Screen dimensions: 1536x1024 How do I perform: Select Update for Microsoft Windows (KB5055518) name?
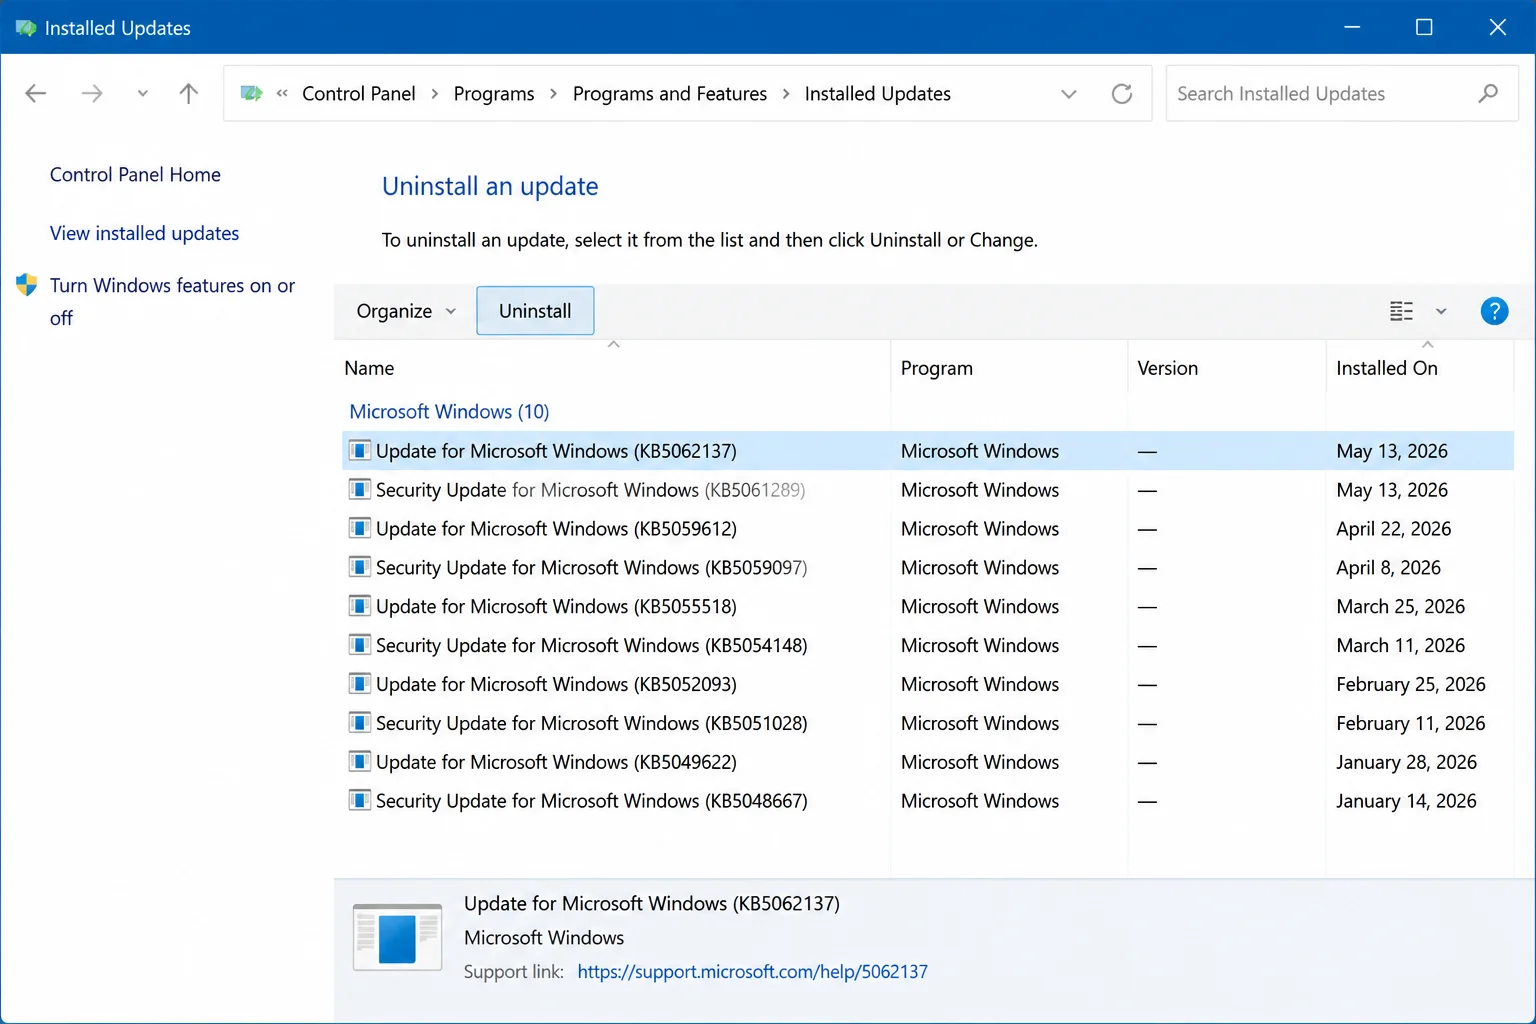click(x=556, y=607)
